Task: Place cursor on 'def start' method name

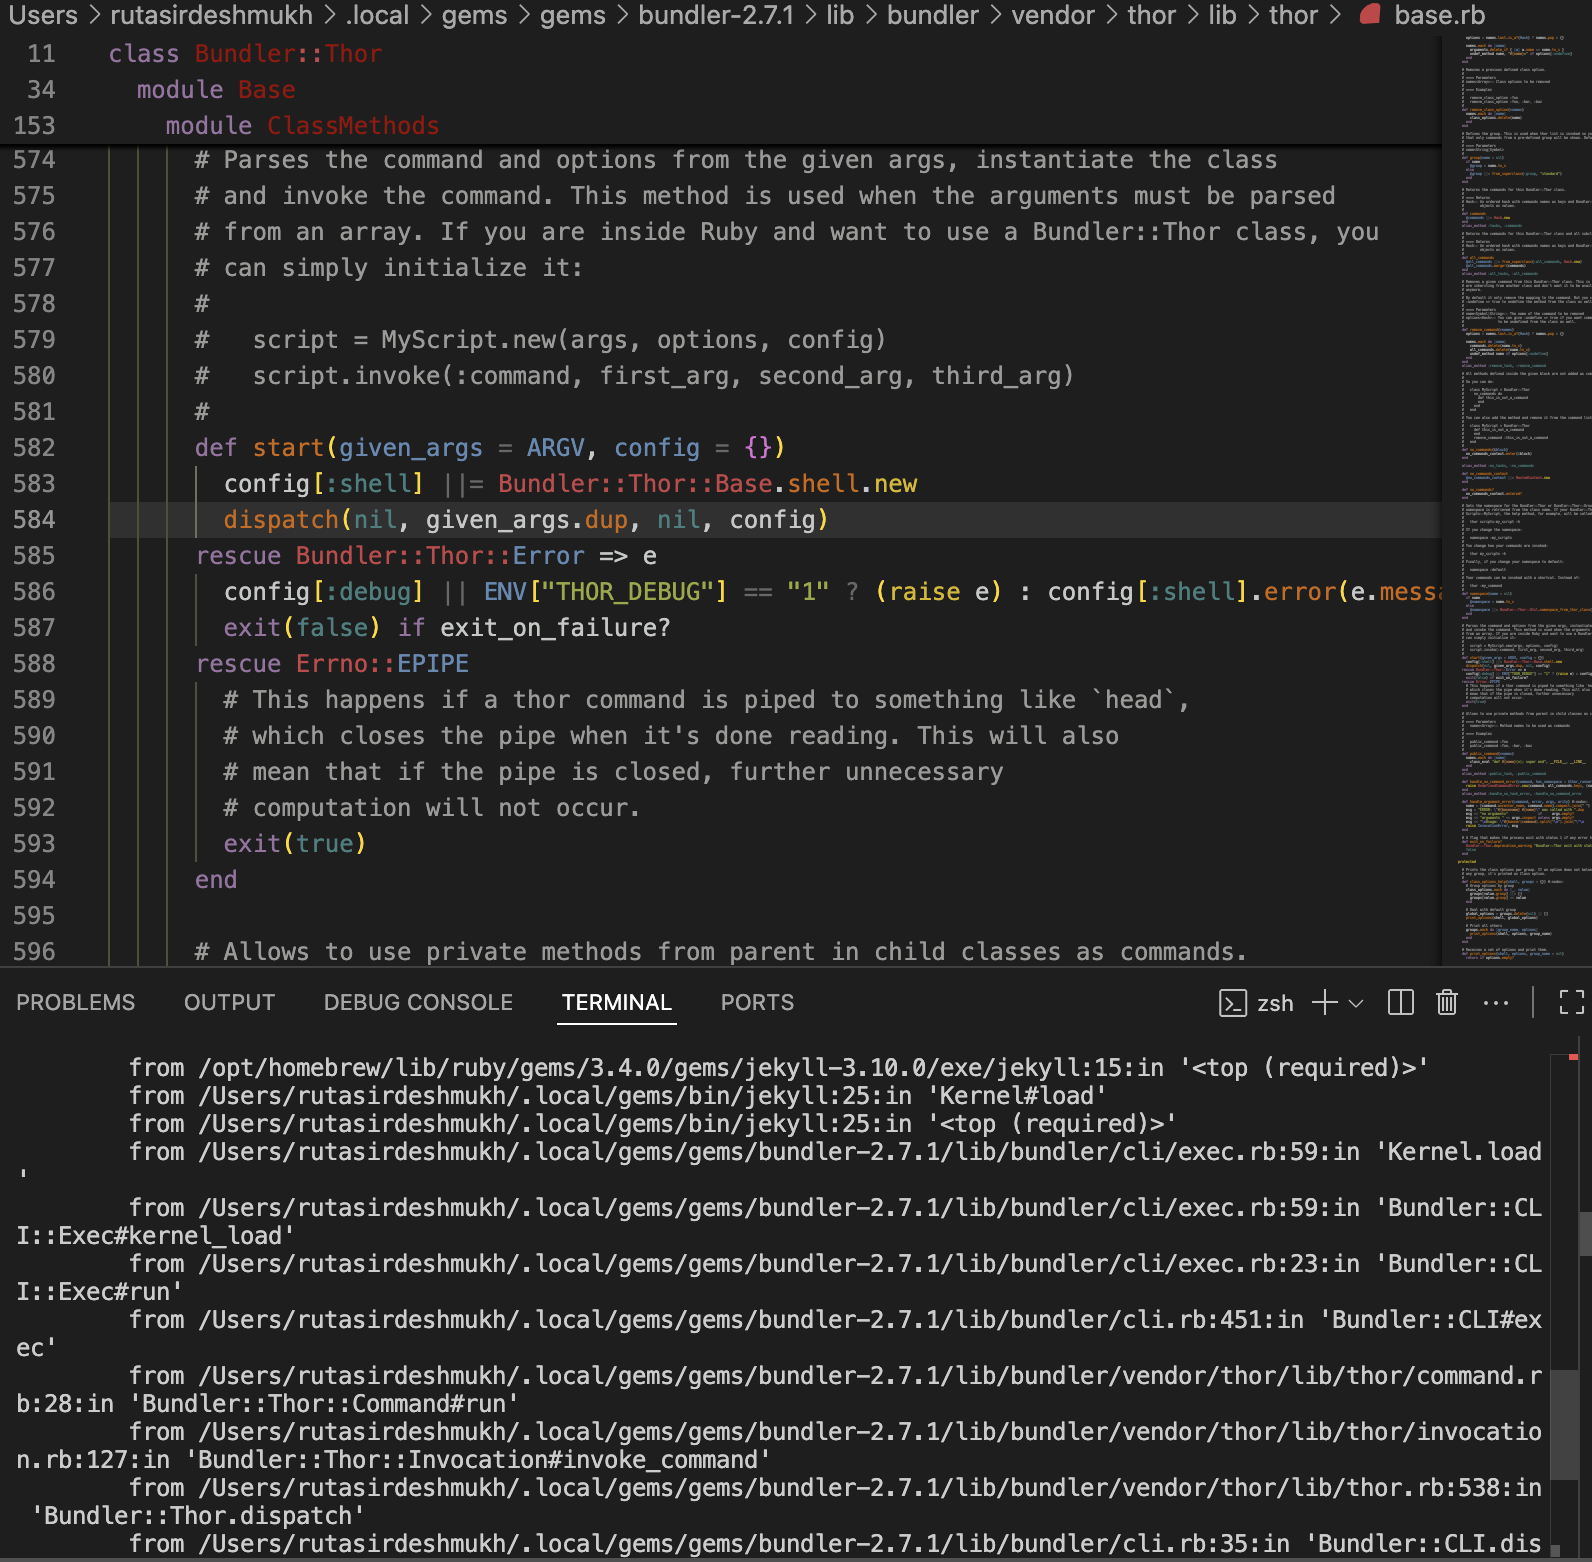Action: click(x=289, y=448)
